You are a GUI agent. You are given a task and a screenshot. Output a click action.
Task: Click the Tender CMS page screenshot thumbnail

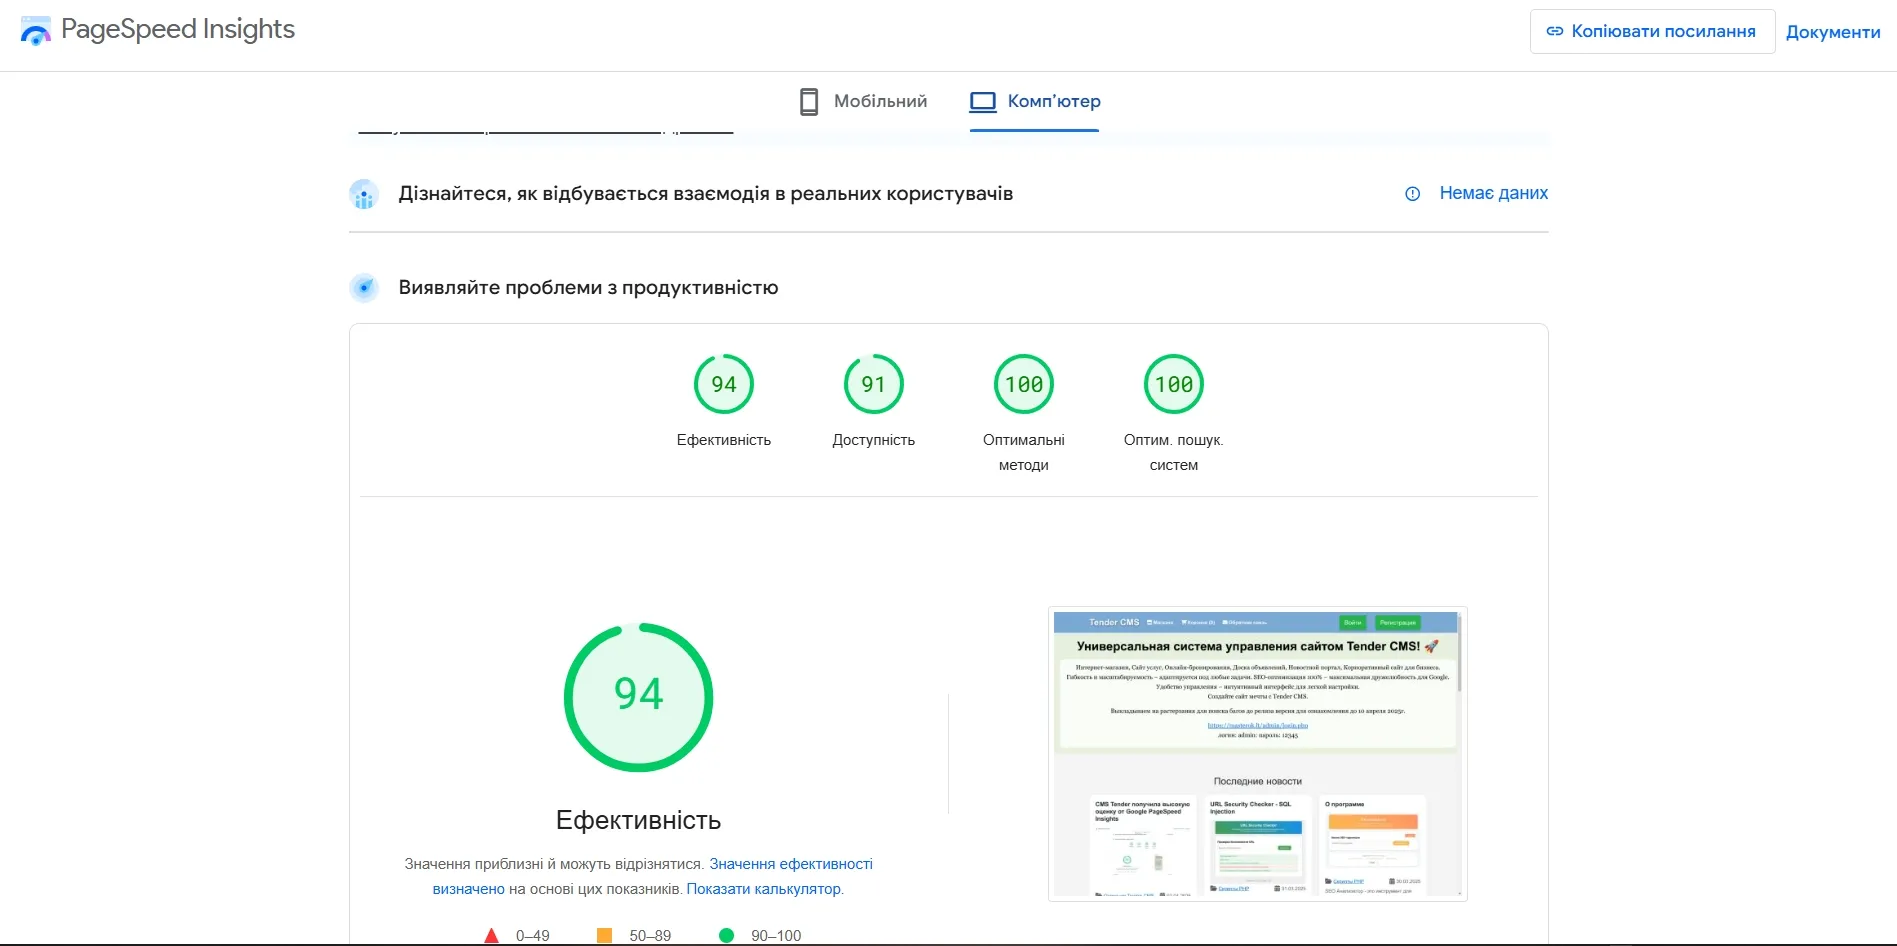1257,753
